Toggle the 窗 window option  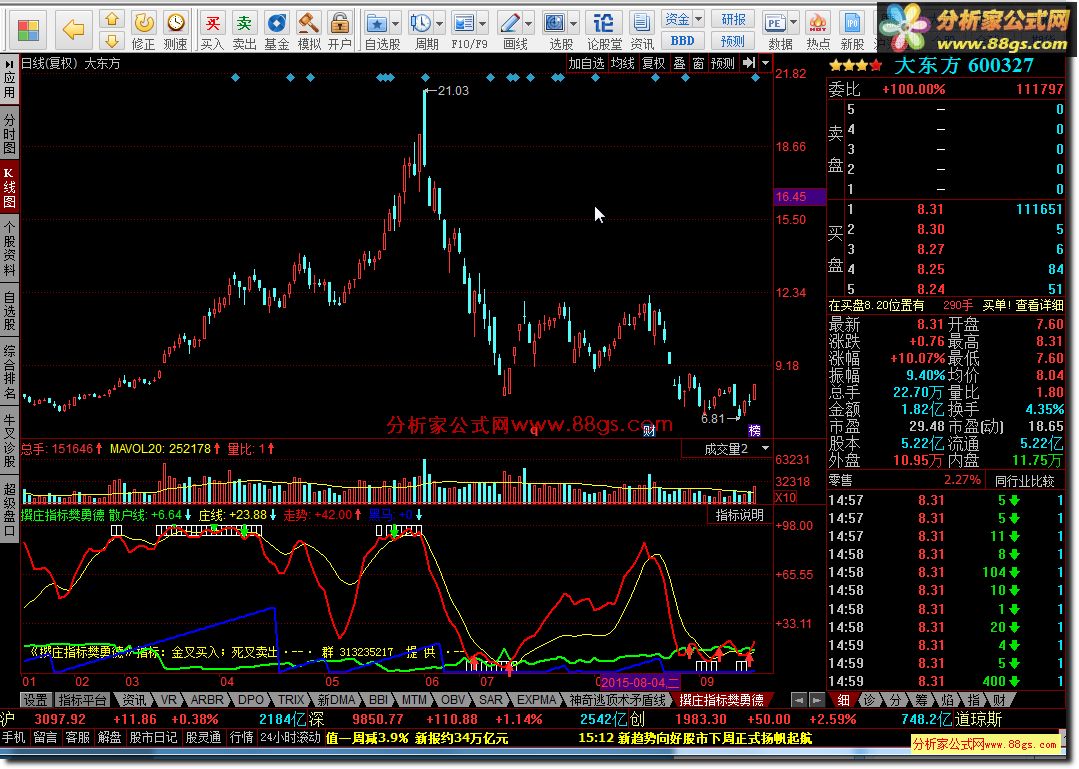[698, 63]
